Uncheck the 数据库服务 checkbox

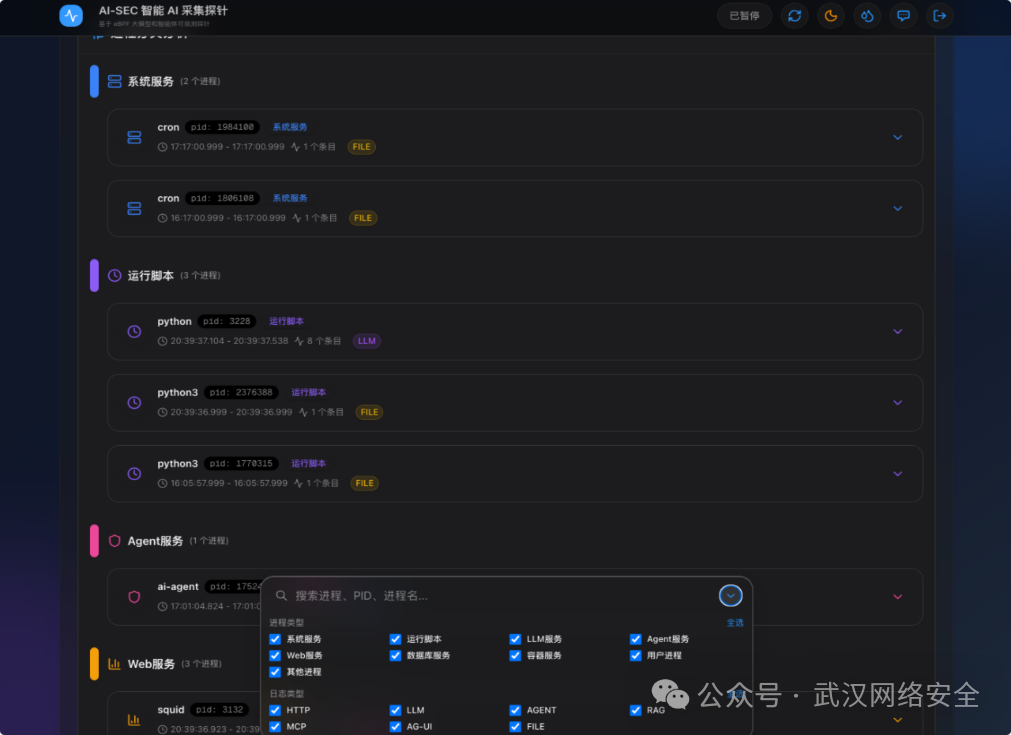tap(395, 655)
